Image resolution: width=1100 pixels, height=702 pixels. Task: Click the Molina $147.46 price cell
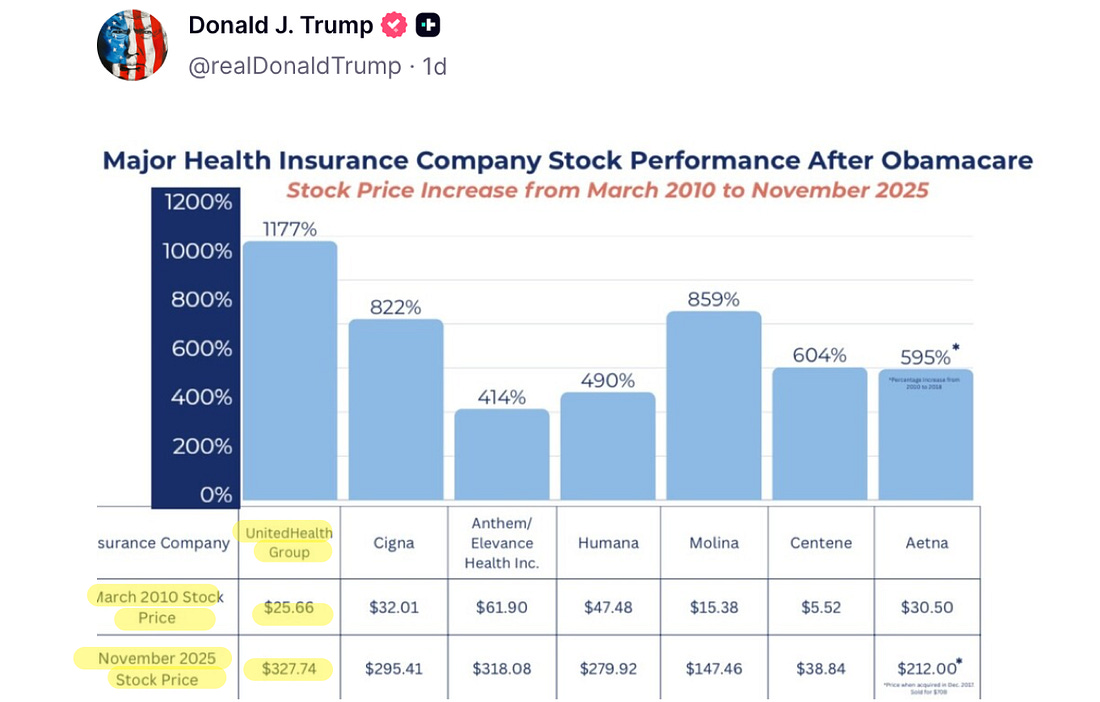pyautogui.click(x=714, y=670)
